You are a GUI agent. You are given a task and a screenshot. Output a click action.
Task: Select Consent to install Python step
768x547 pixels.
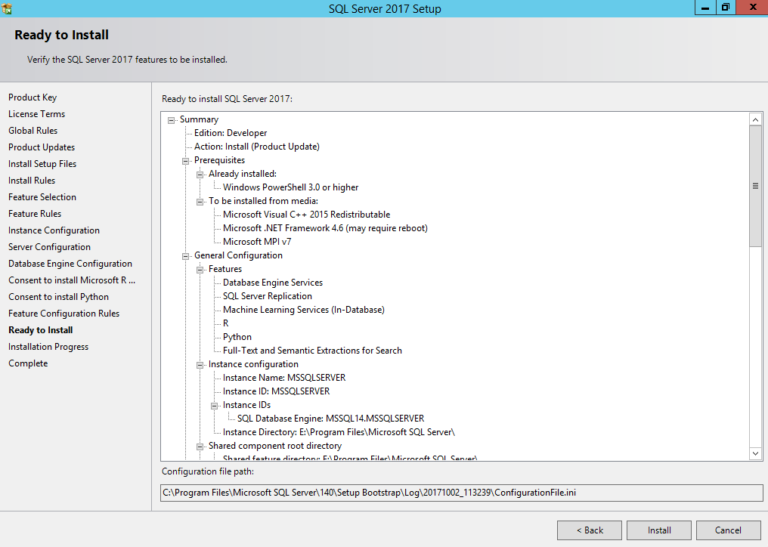[x=58, y=297]
